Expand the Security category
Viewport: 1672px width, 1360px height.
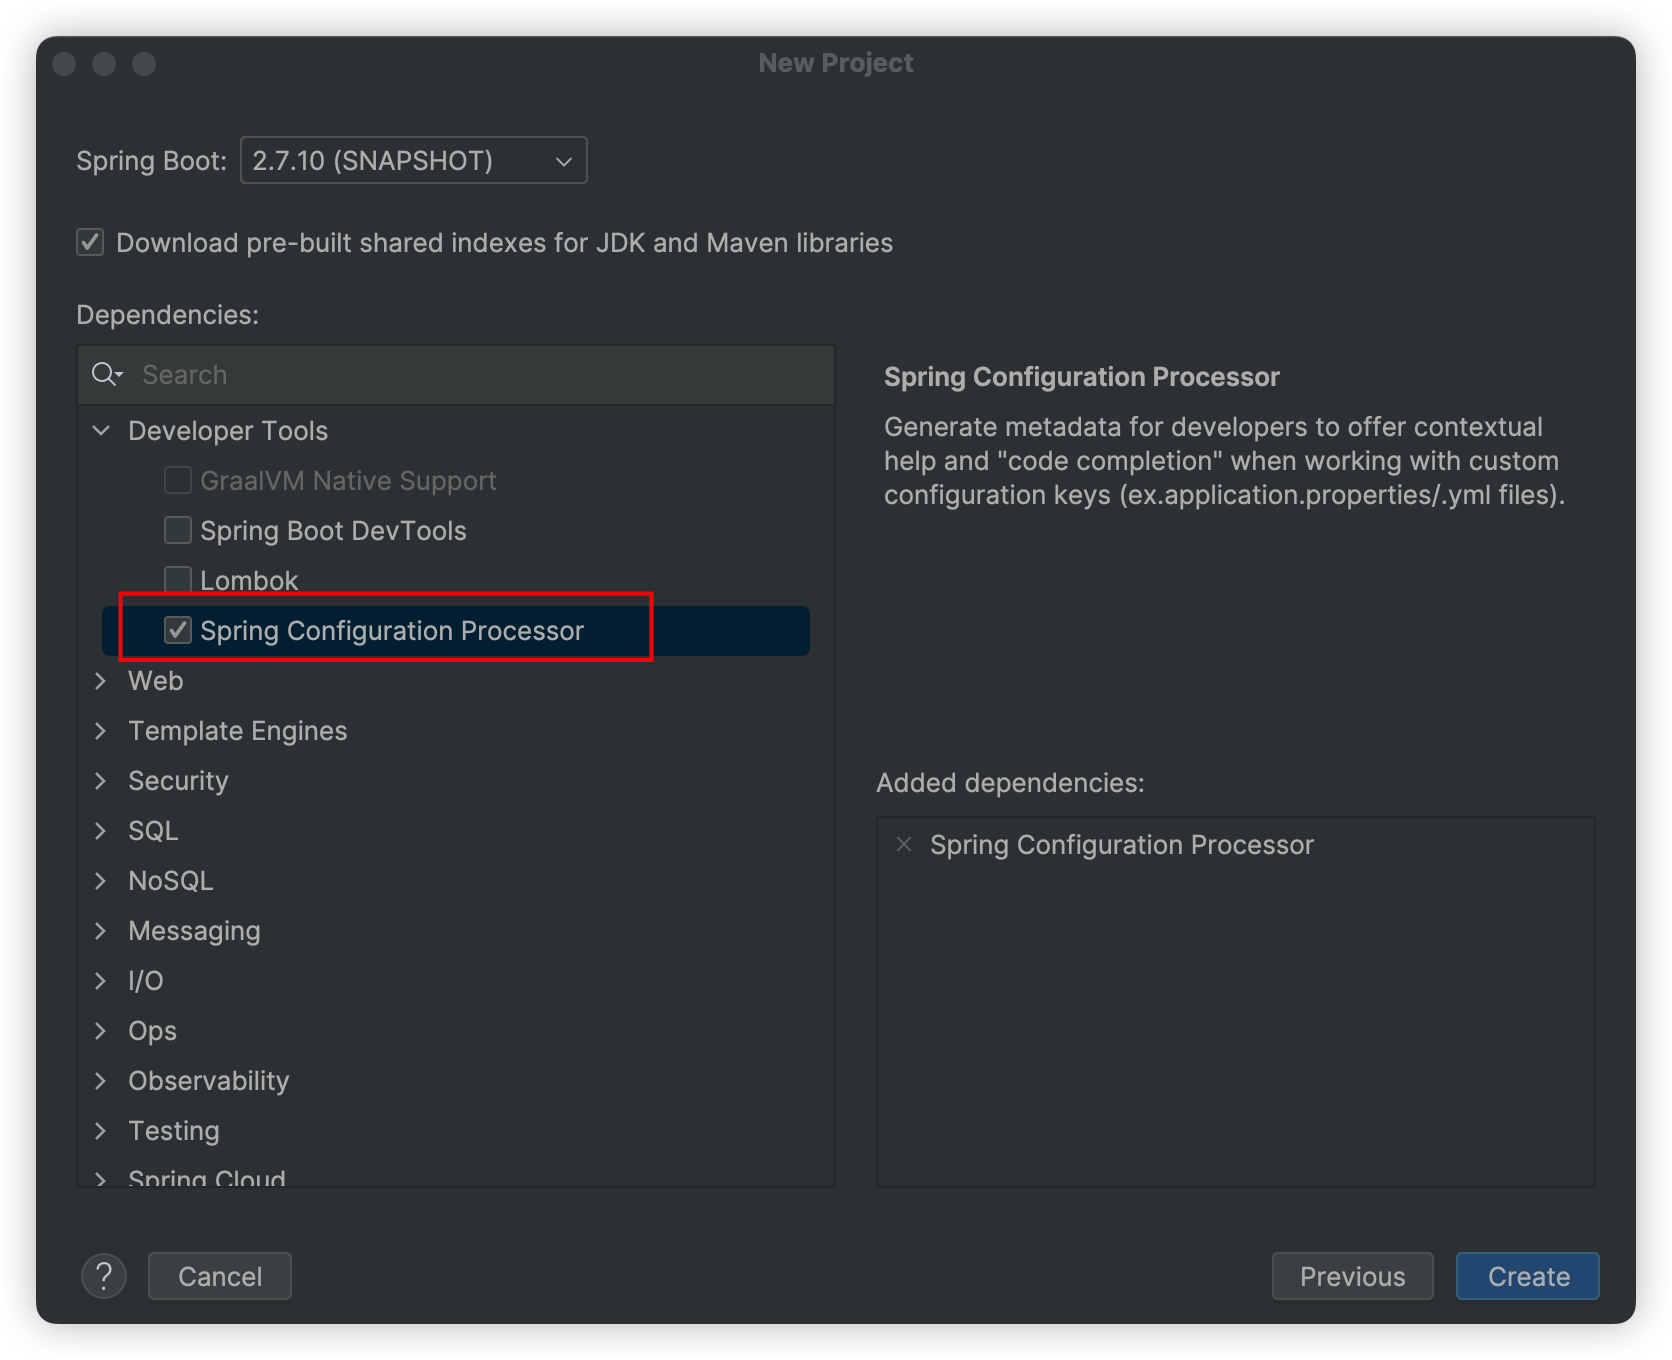(100, 781)
